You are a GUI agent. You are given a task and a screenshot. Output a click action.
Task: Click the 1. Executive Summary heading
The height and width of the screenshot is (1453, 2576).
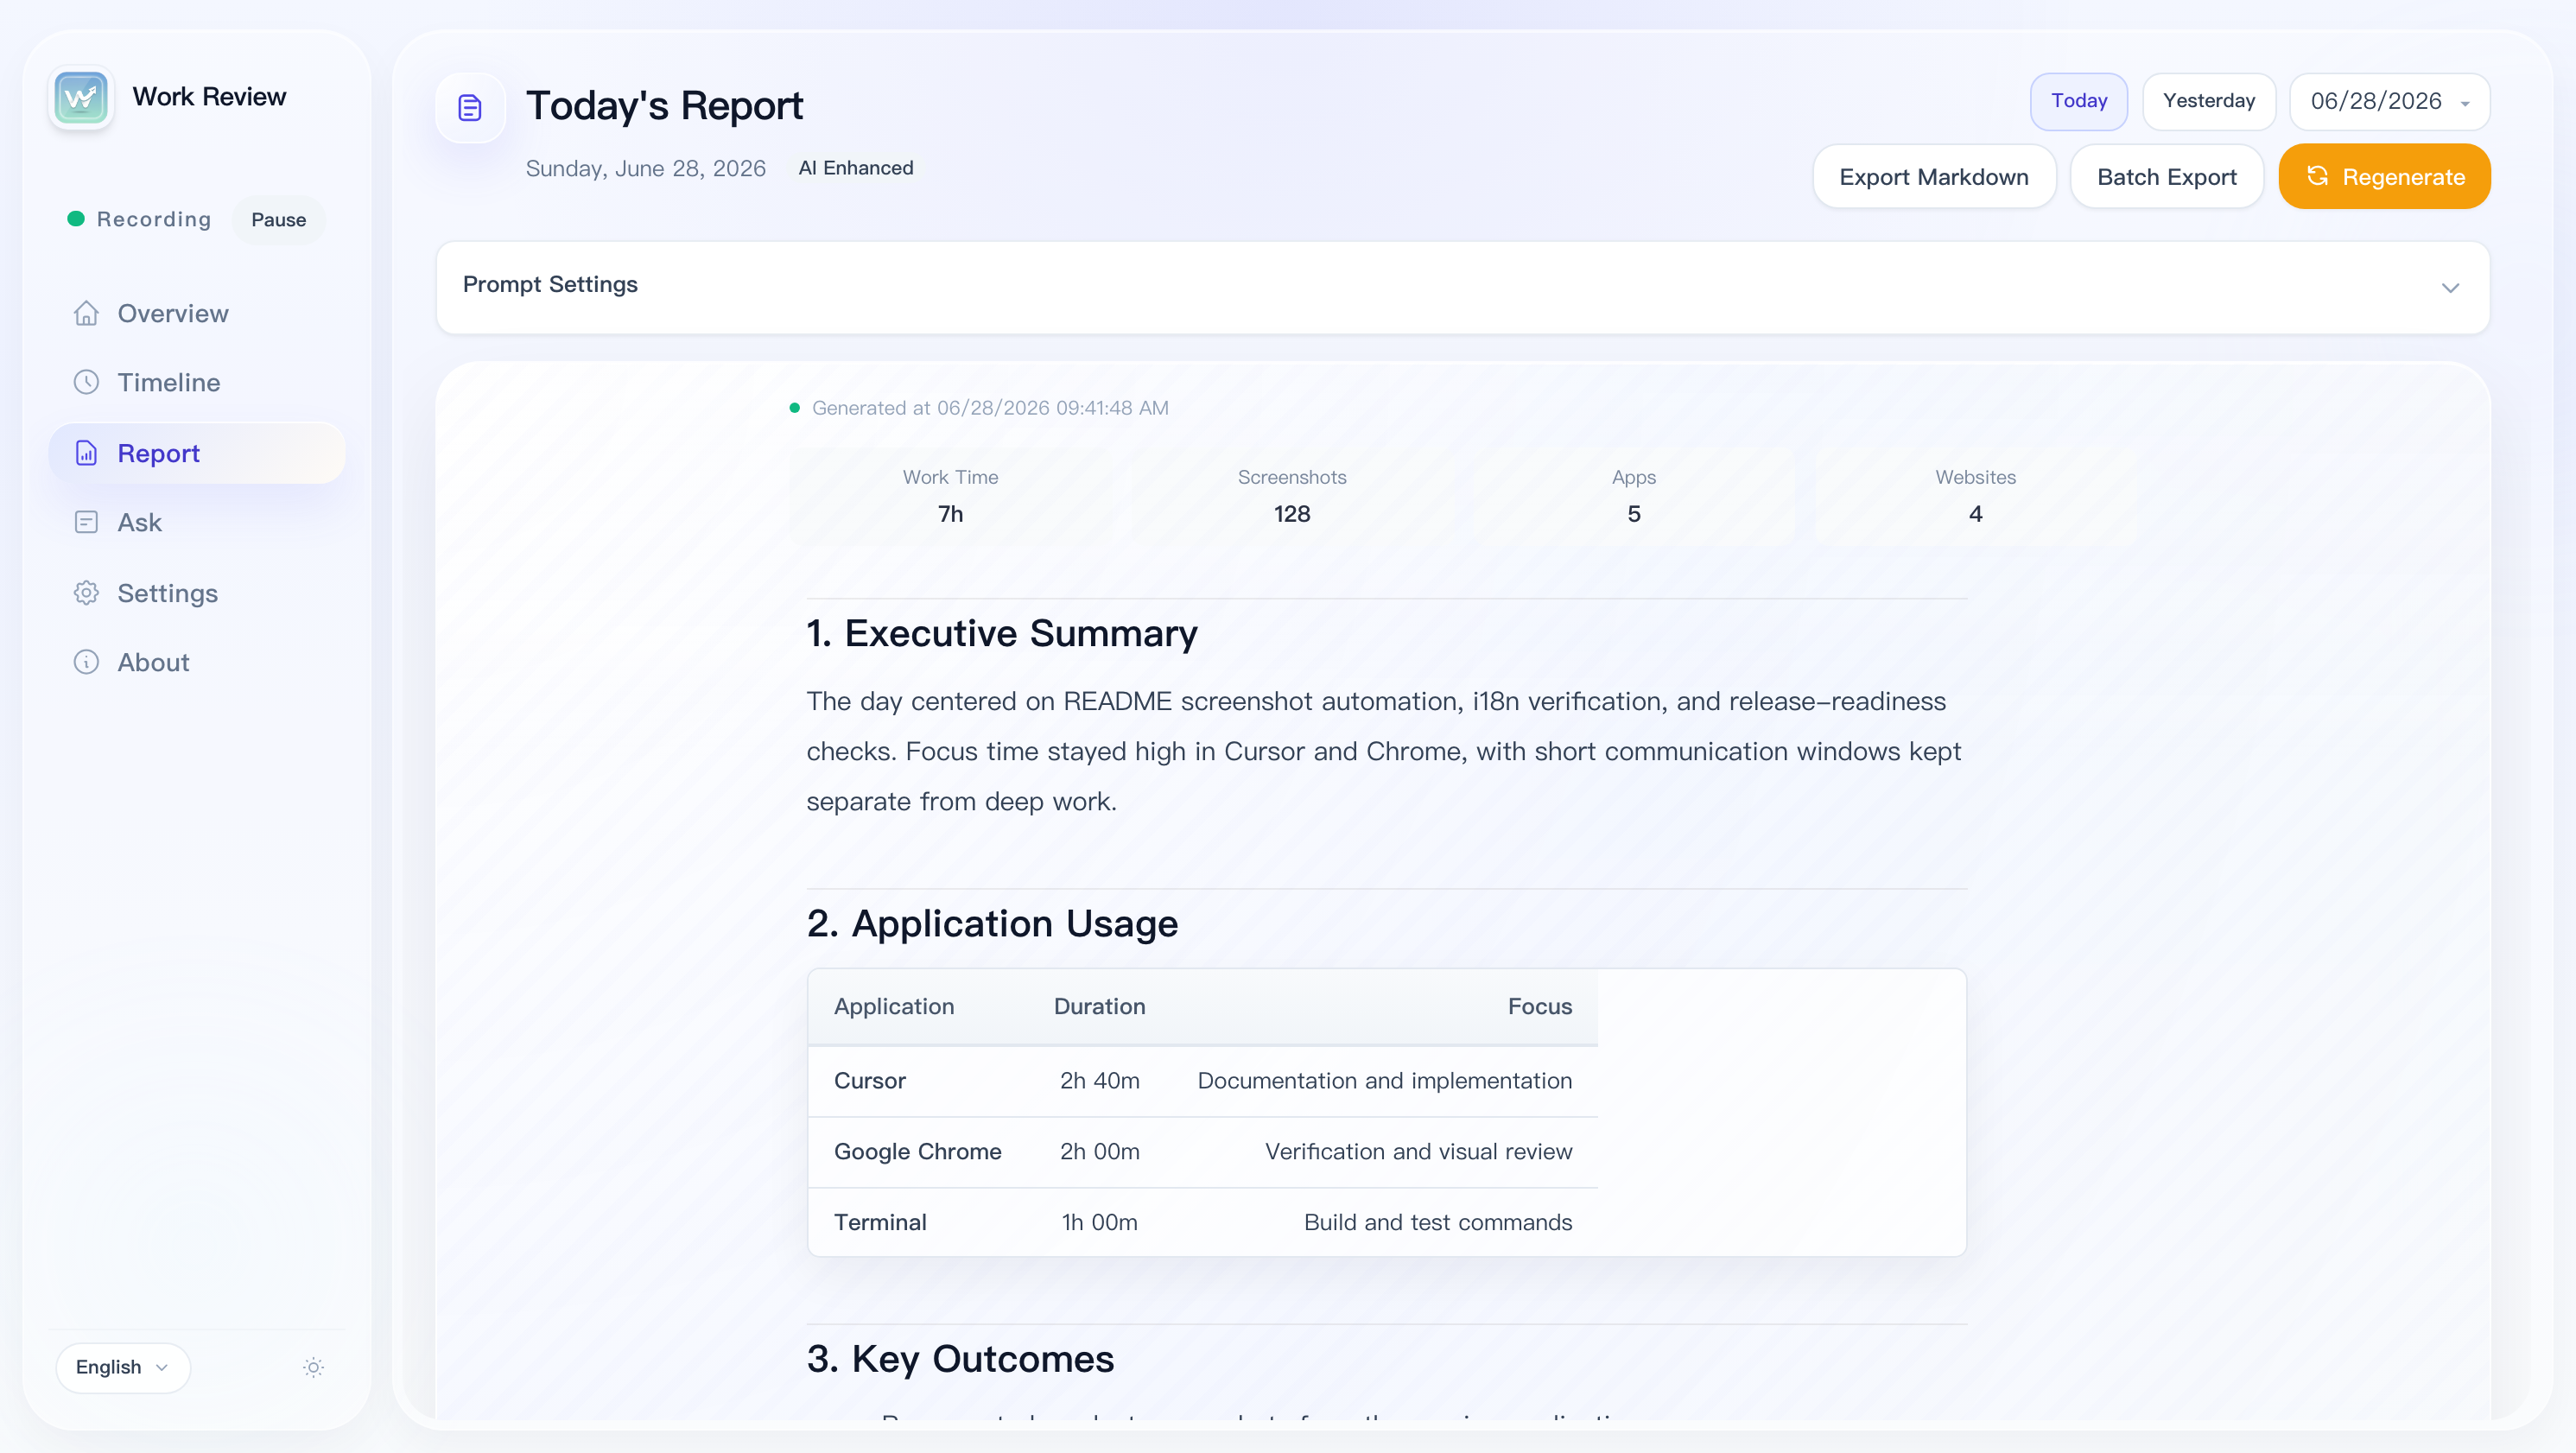(1002, 634)
